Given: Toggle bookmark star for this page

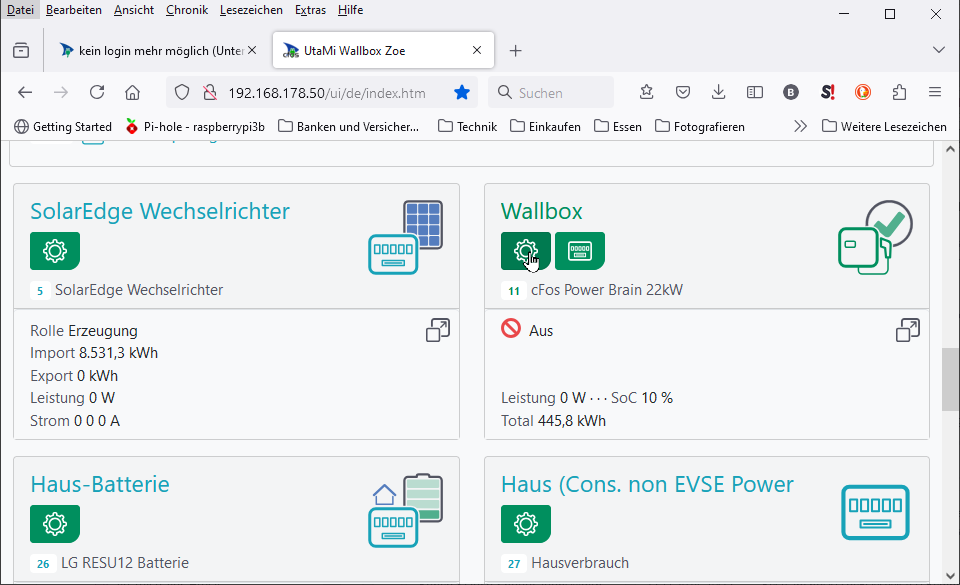Looking at the screenshot, I should [x=462, y=92].
